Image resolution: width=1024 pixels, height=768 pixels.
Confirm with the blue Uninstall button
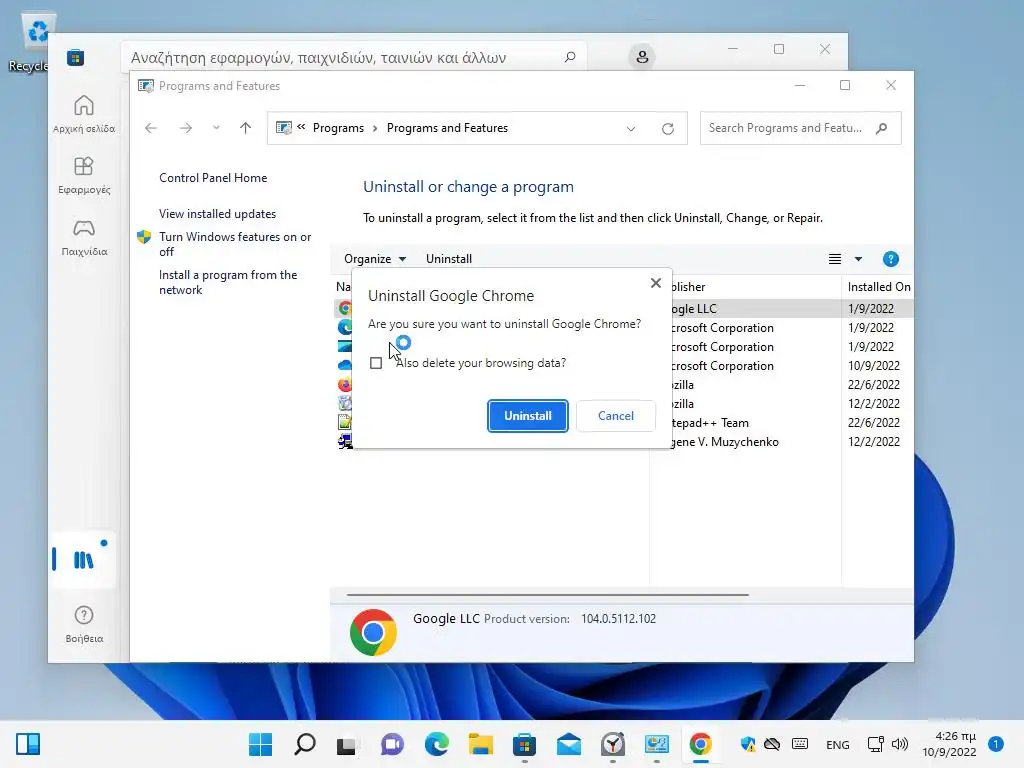point(528,416)
